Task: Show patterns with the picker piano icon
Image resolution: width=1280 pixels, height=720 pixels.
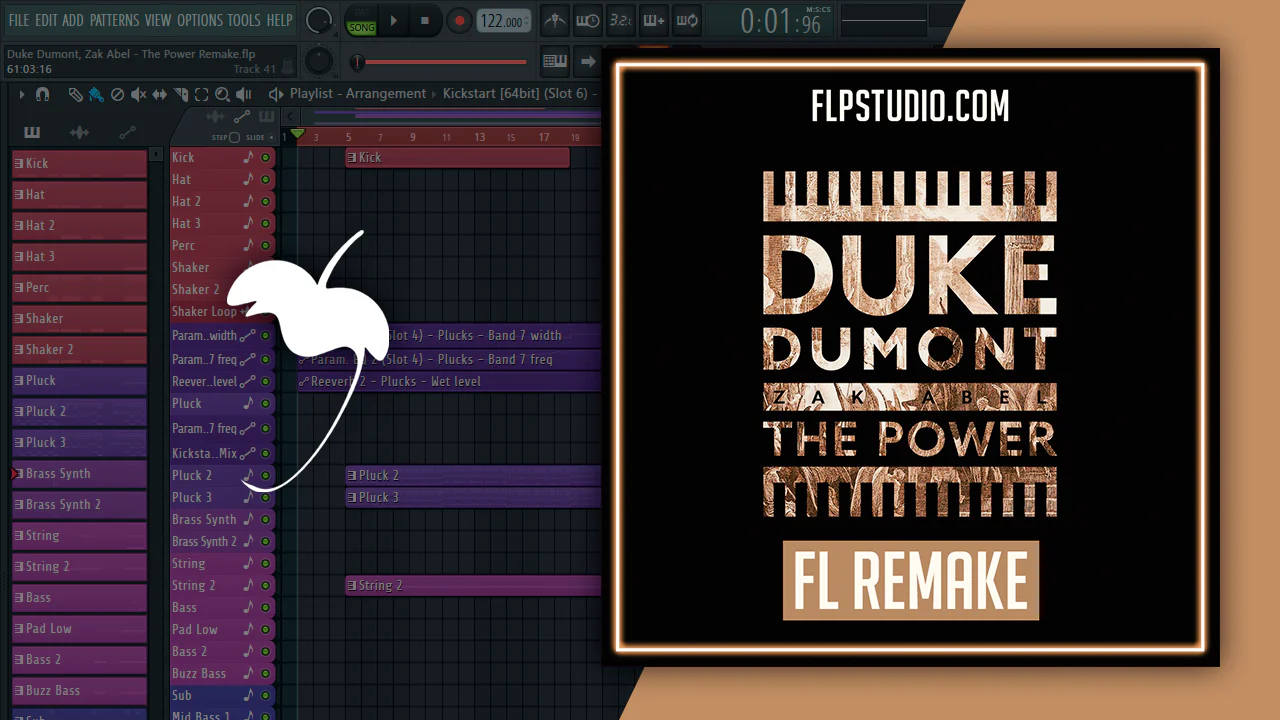Action: (32, 133)
